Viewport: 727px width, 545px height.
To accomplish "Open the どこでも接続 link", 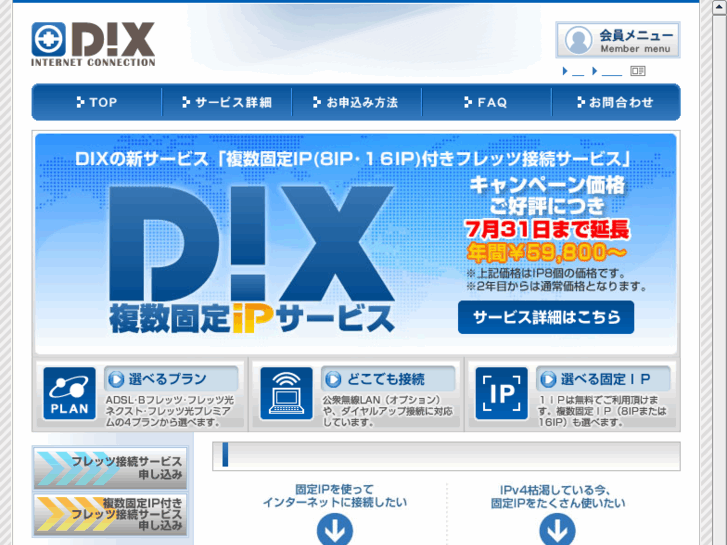I will coord(386,379).
